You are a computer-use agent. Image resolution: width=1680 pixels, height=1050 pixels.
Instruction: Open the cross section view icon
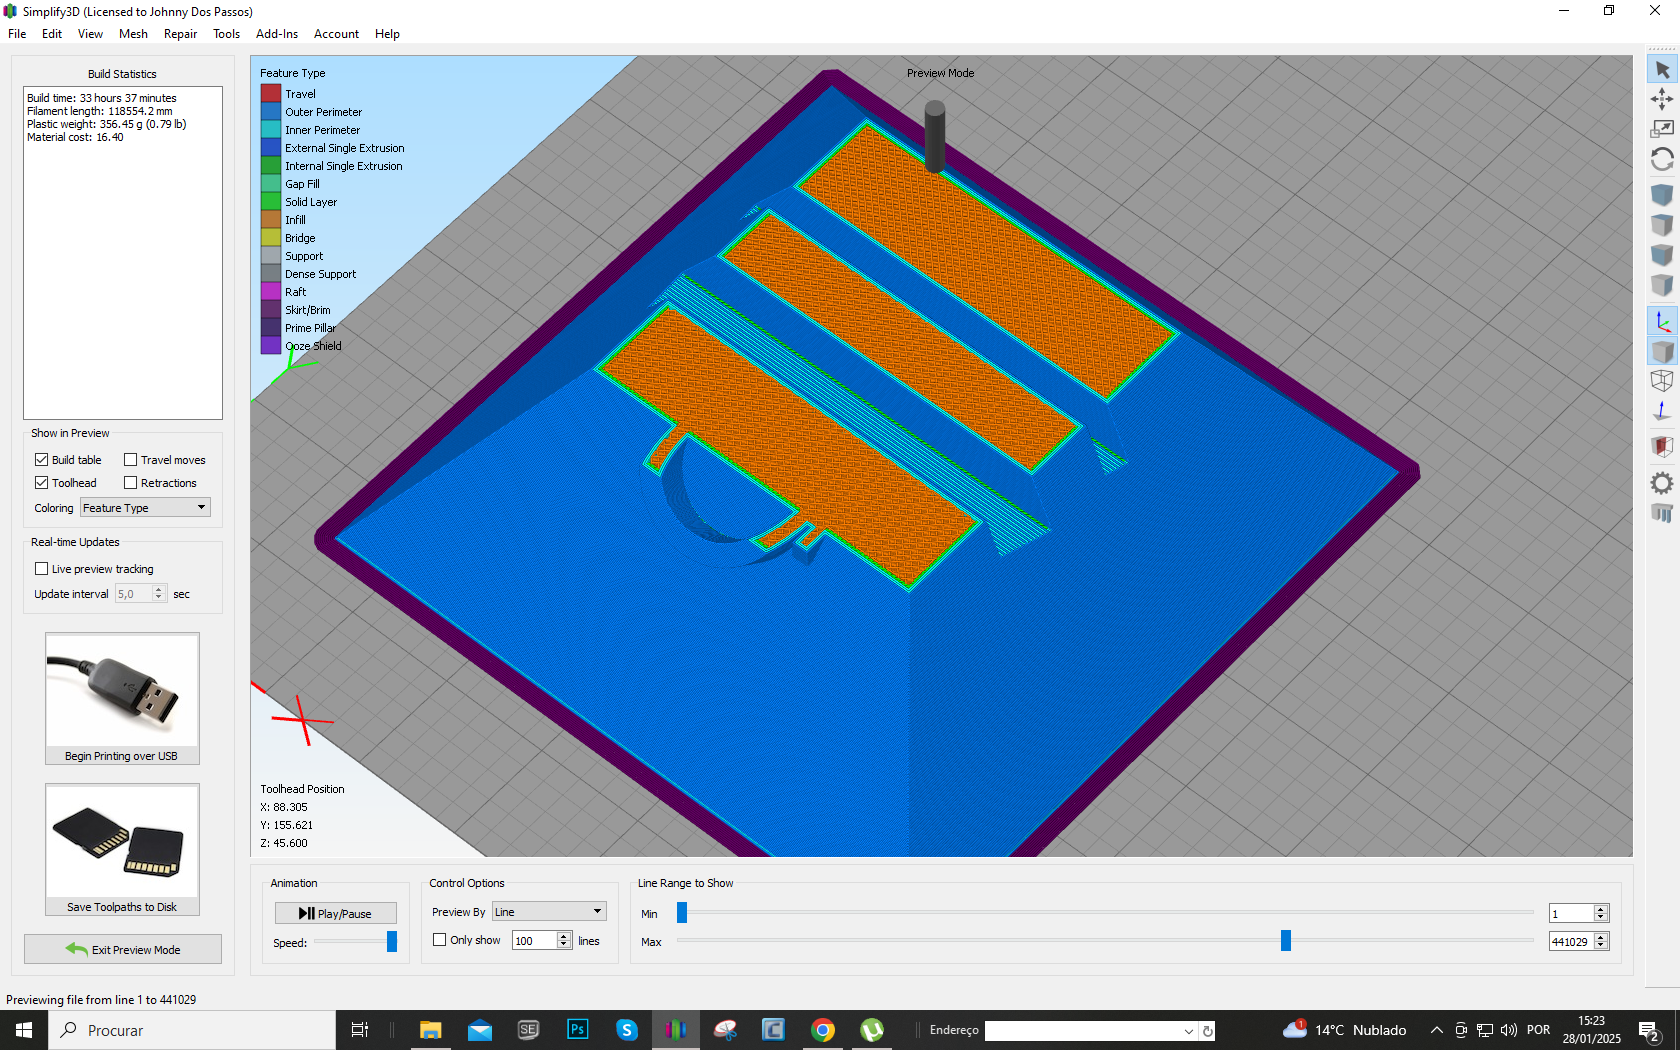coord(1662,447)
